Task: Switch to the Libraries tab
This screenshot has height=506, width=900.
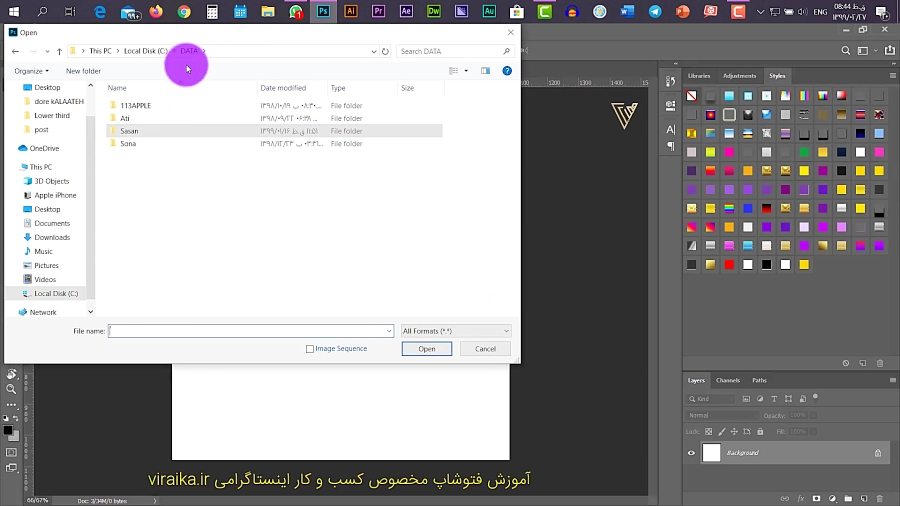Action: tap(699, 76)
